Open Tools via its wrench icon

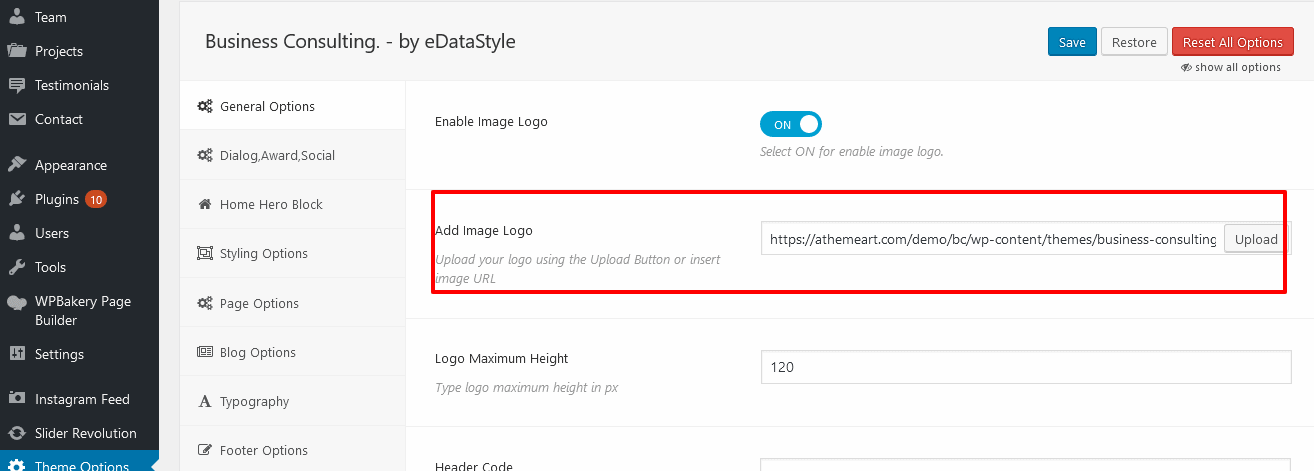pyautogui.click(x=17, y=267)
